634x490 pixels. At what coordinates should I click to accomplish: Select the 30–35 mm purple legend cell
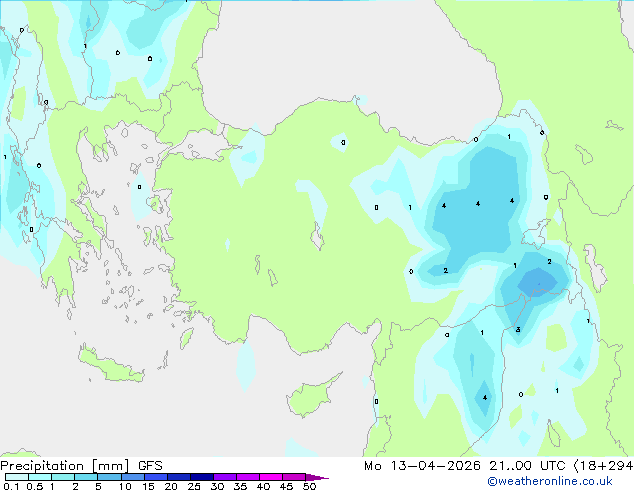[x=225, y=477]
